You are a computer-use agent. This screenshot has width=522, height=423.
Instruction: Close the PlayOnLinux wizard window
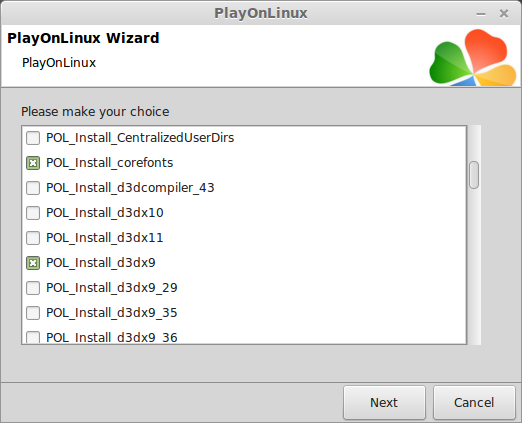[x=504, y=14]
